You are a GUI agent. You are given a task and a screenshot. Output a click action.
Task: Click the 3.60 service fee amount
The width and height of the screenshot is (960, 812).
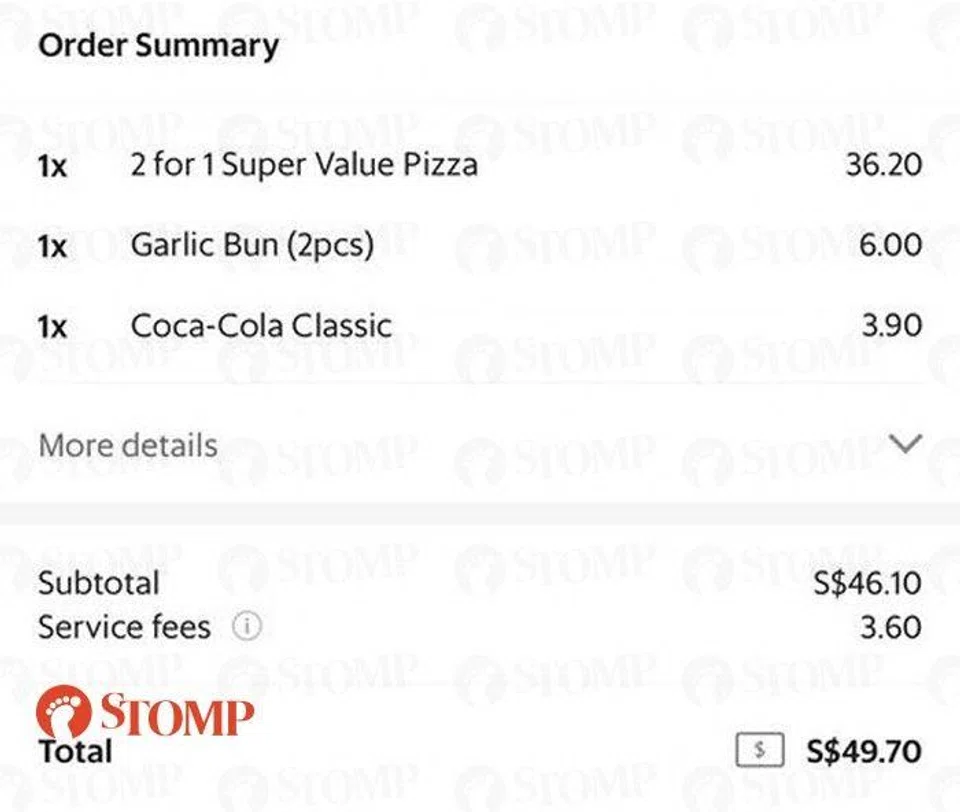coord(890,628)
